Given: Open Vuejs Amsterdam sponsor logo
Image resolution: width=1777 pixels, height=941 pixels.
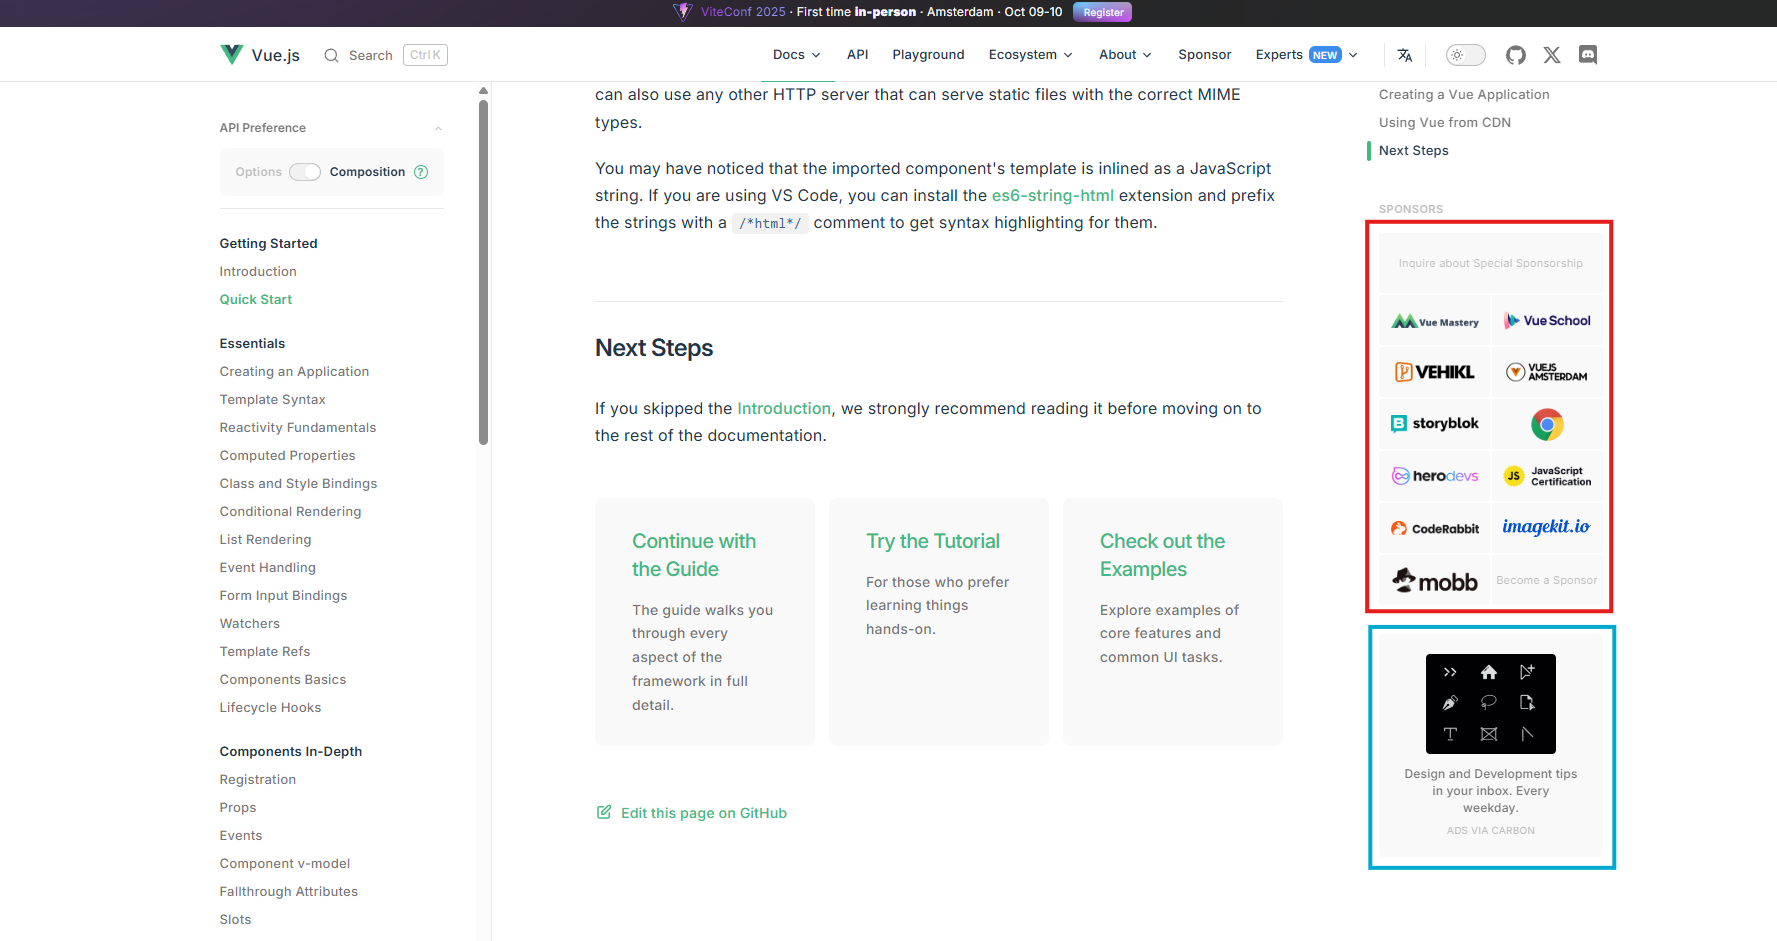Looking at the screenshot, I should [x=1547, y=372].
